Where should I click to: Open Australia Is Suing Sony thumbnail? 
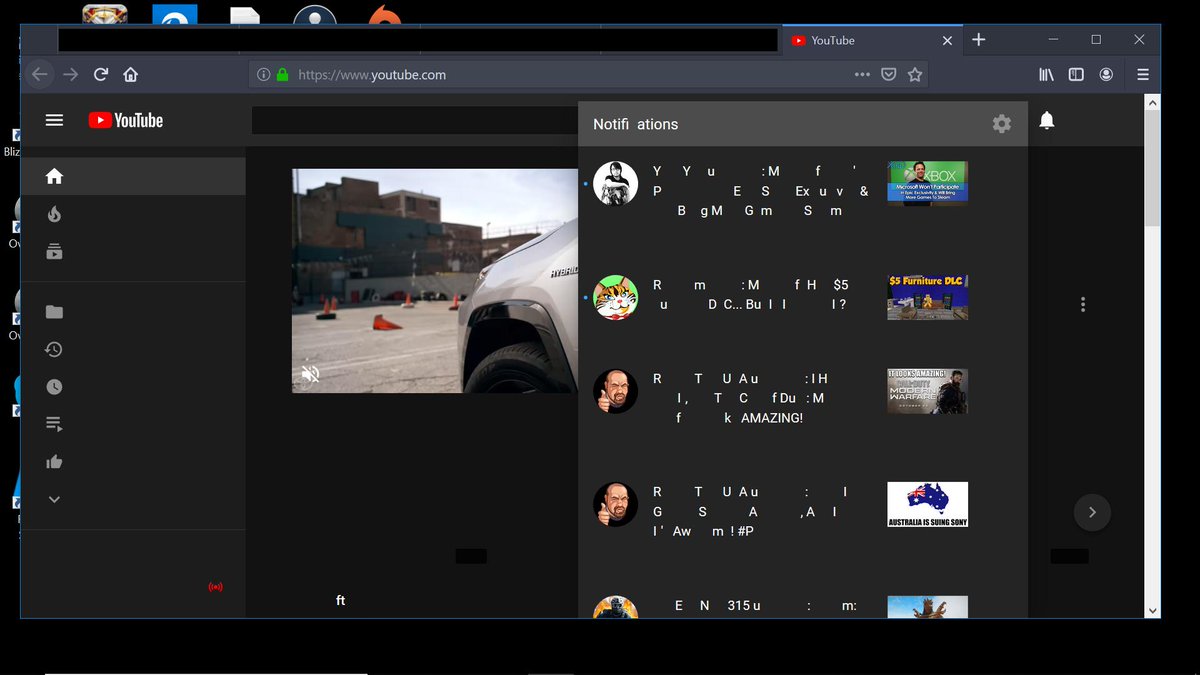tap(927, 504)
